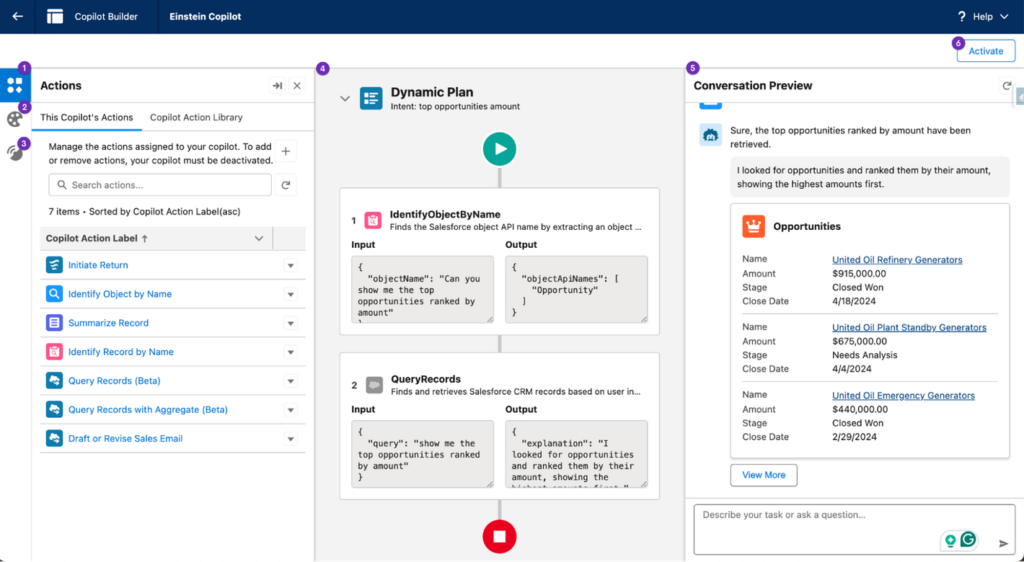Click the IdentifyObjectByName Output box
The image size is (1024, 562).
(x=577, y=289)
